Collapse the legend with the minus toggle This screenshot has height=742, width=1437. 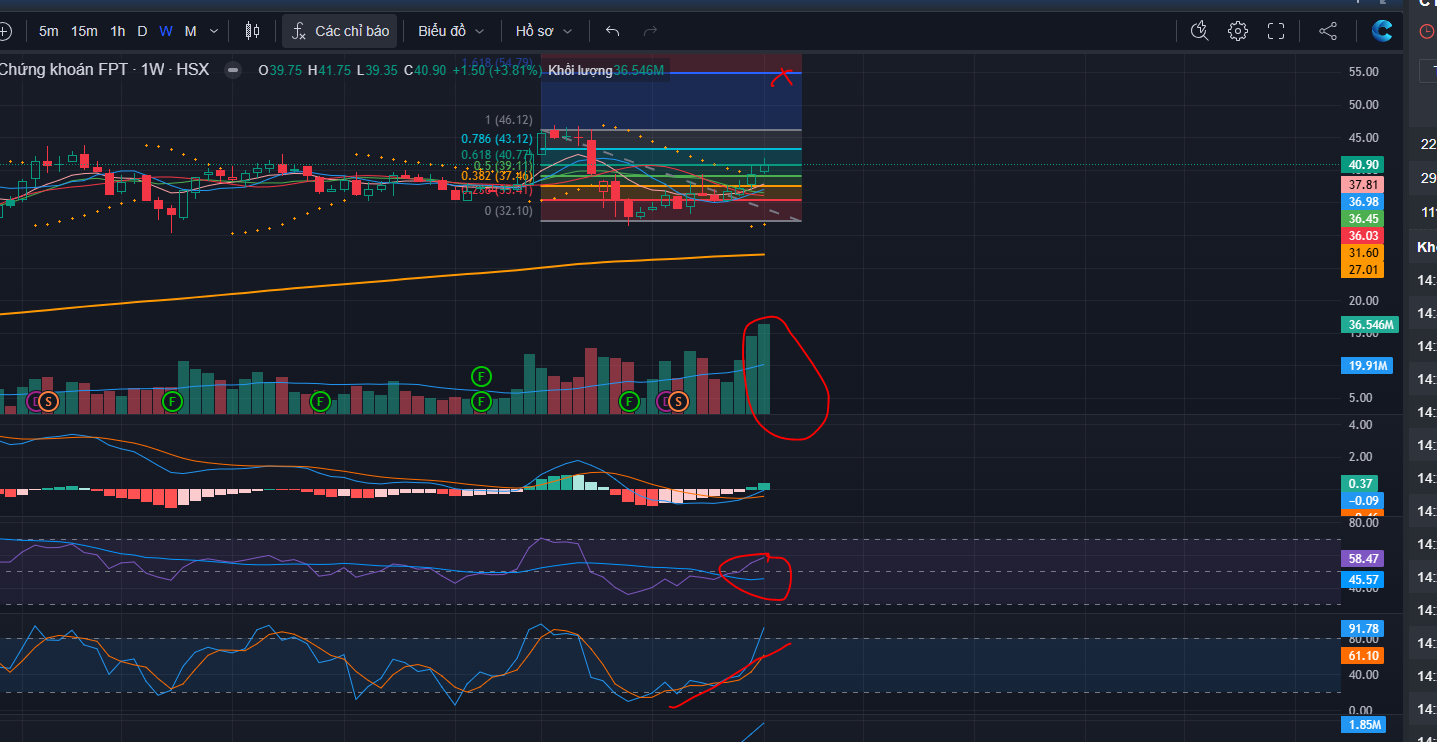pyautogui.click(x=233, y=70)
